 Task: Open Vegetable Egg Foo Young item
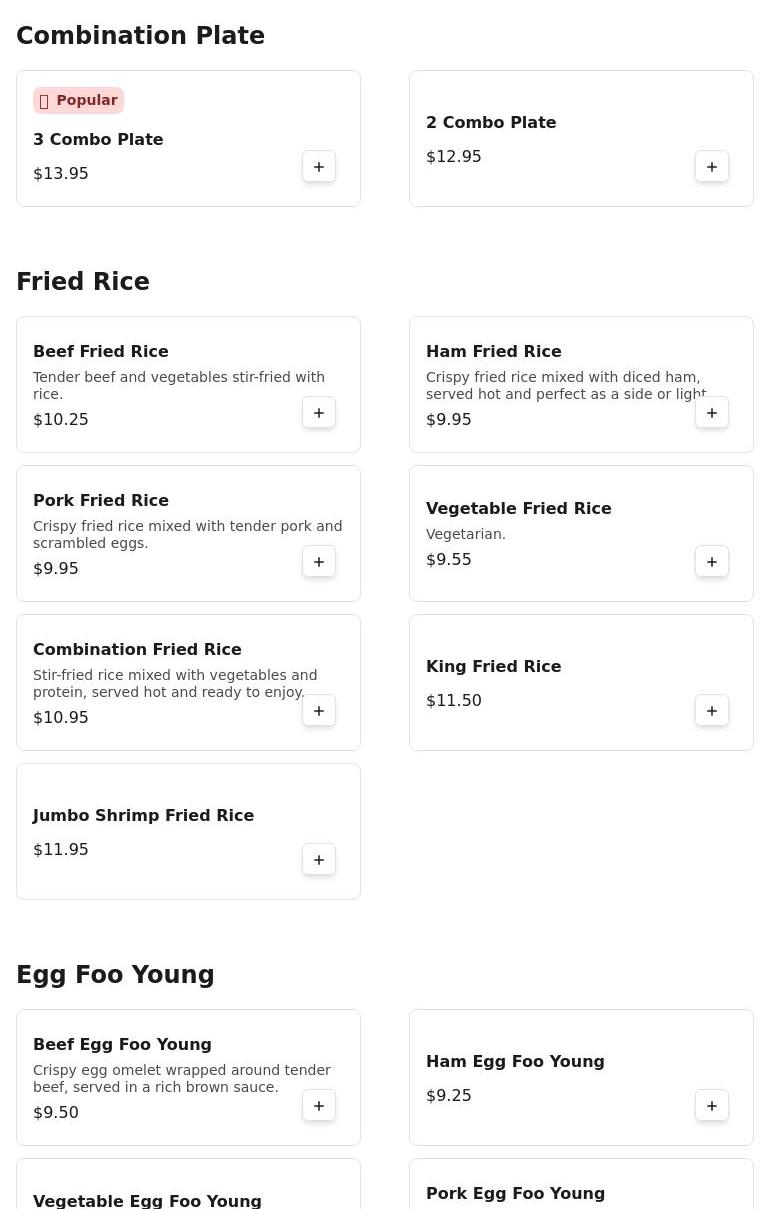click(147, 1200)
